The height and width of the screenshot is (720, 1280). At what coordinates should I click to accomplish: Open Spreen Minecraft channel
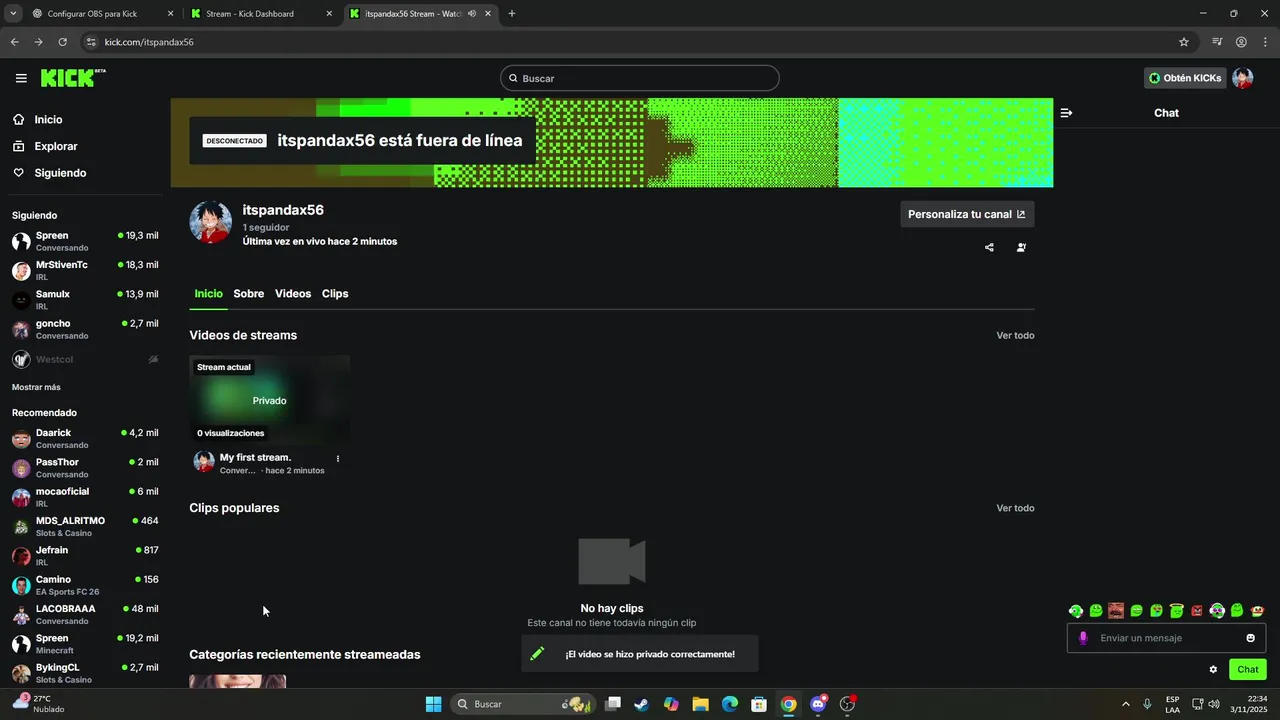pos(85,644)
